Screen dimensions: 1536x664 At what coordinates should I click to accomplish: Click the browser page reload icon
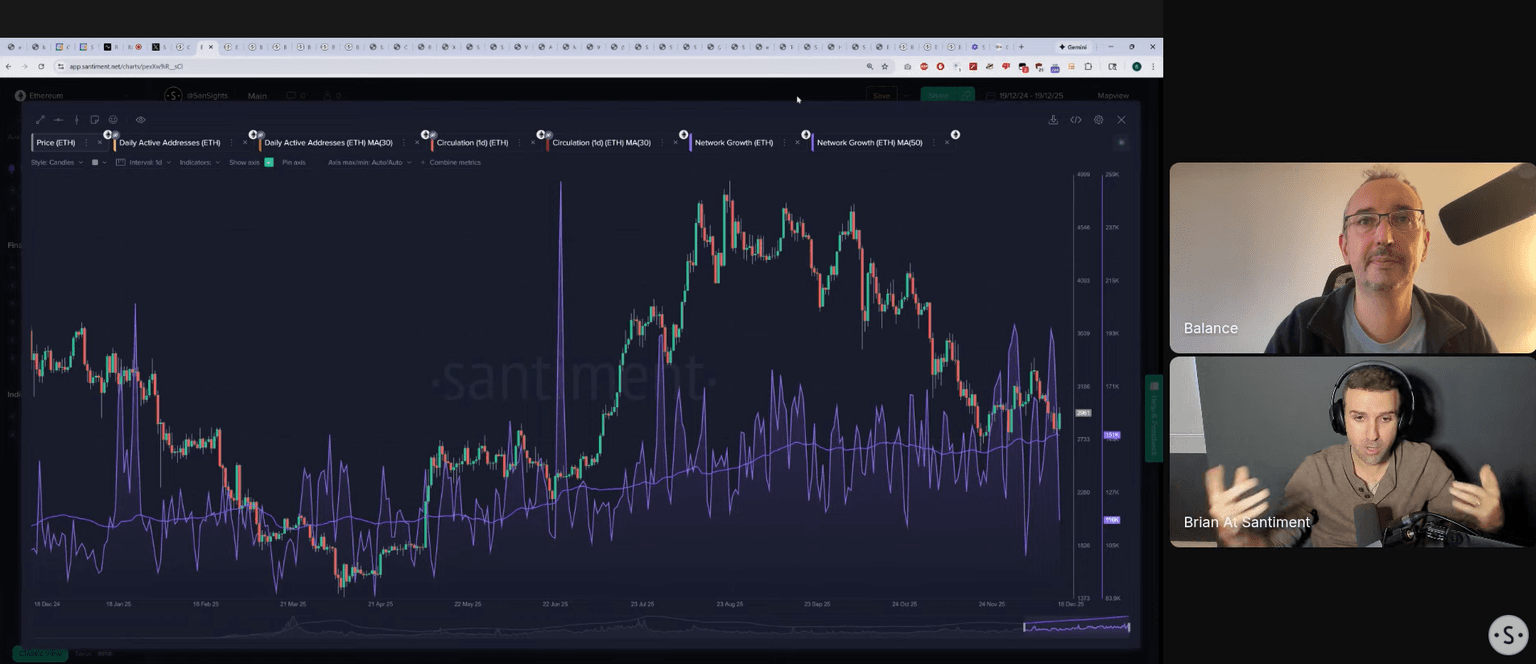coord(41,66)
